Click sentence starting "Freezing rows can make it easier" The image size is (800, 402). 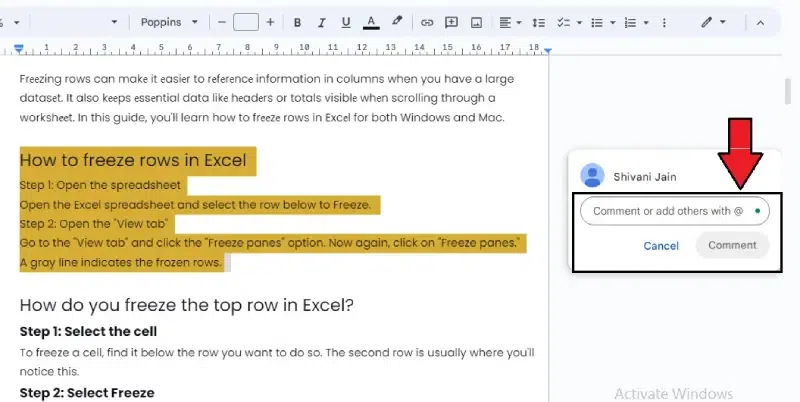click(x=266, y=79)
